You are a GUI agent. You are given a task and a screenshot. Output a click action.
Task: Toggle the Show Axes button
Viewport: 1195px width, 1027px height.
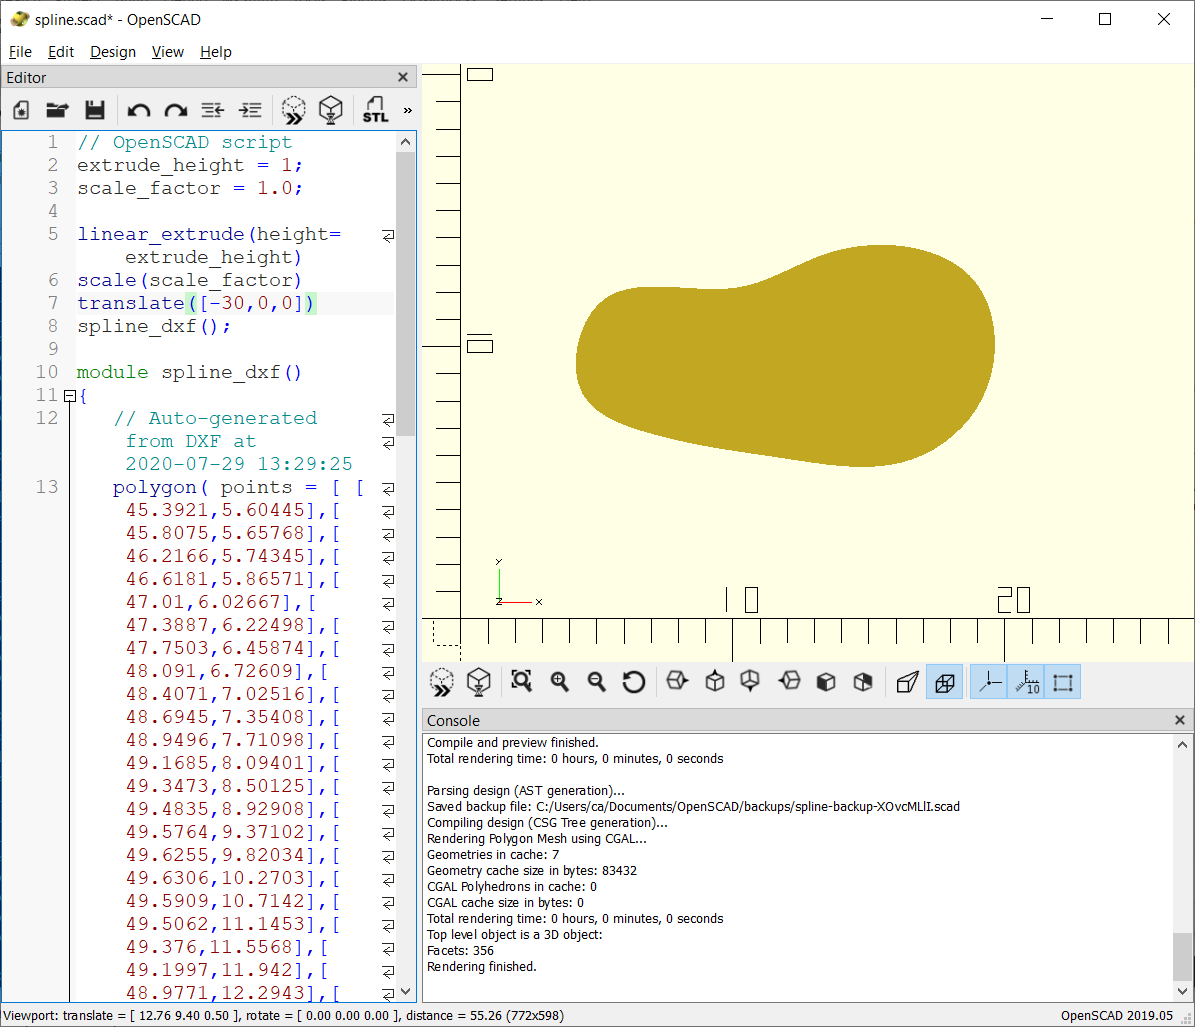point(988,682)
